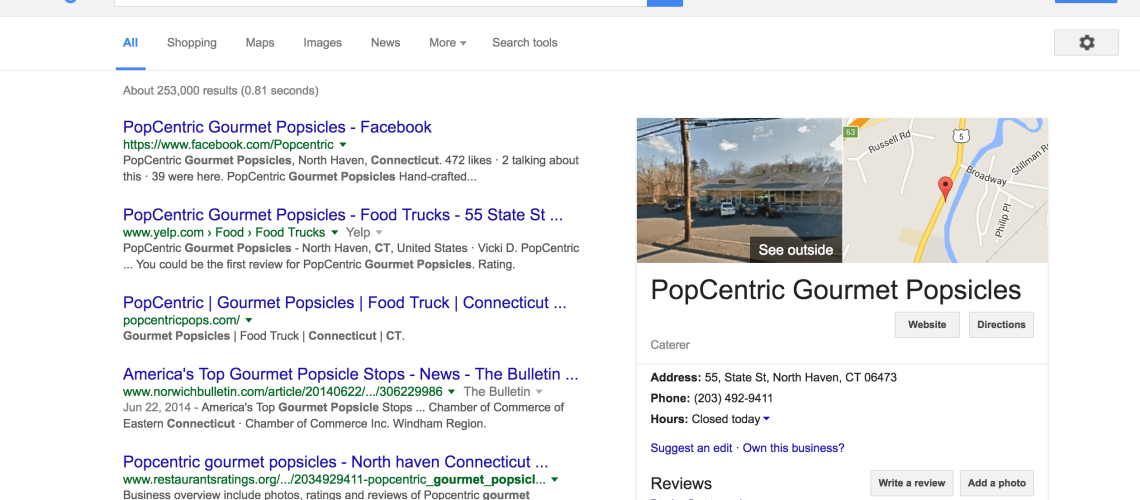Expand the popcentricpops.com URL dropdown arrow
1140x500 pixels.
[248, 320]
